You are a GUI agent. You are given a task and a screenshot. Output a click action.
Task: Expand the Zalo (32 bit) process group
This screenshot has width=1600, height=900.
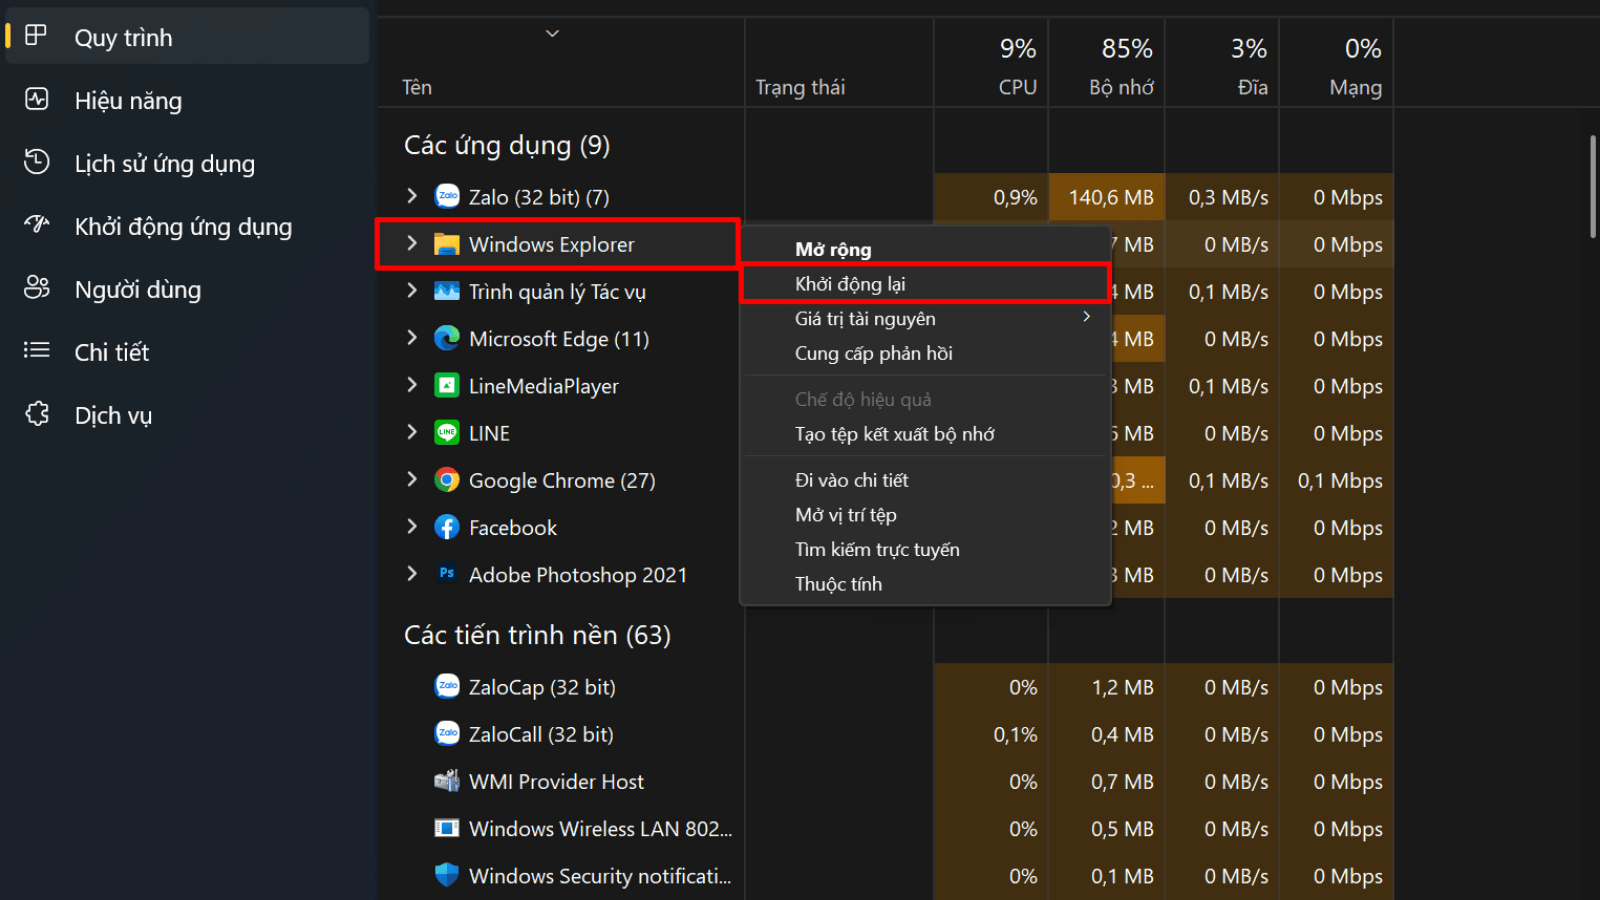point(412,196)
